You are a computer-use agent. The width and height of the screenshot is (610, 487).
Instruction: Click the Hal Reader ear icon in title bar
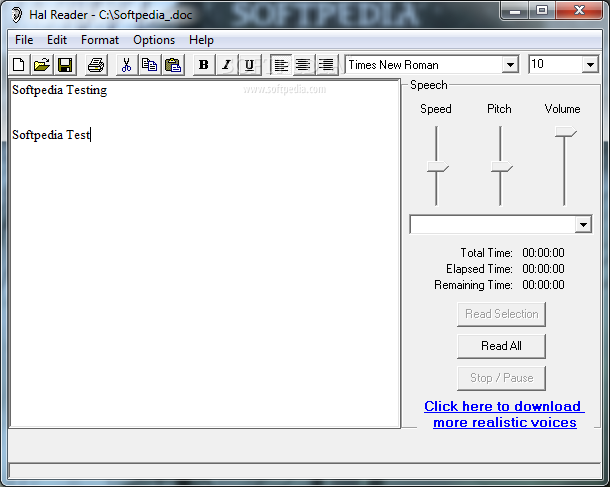pos(16,15)
